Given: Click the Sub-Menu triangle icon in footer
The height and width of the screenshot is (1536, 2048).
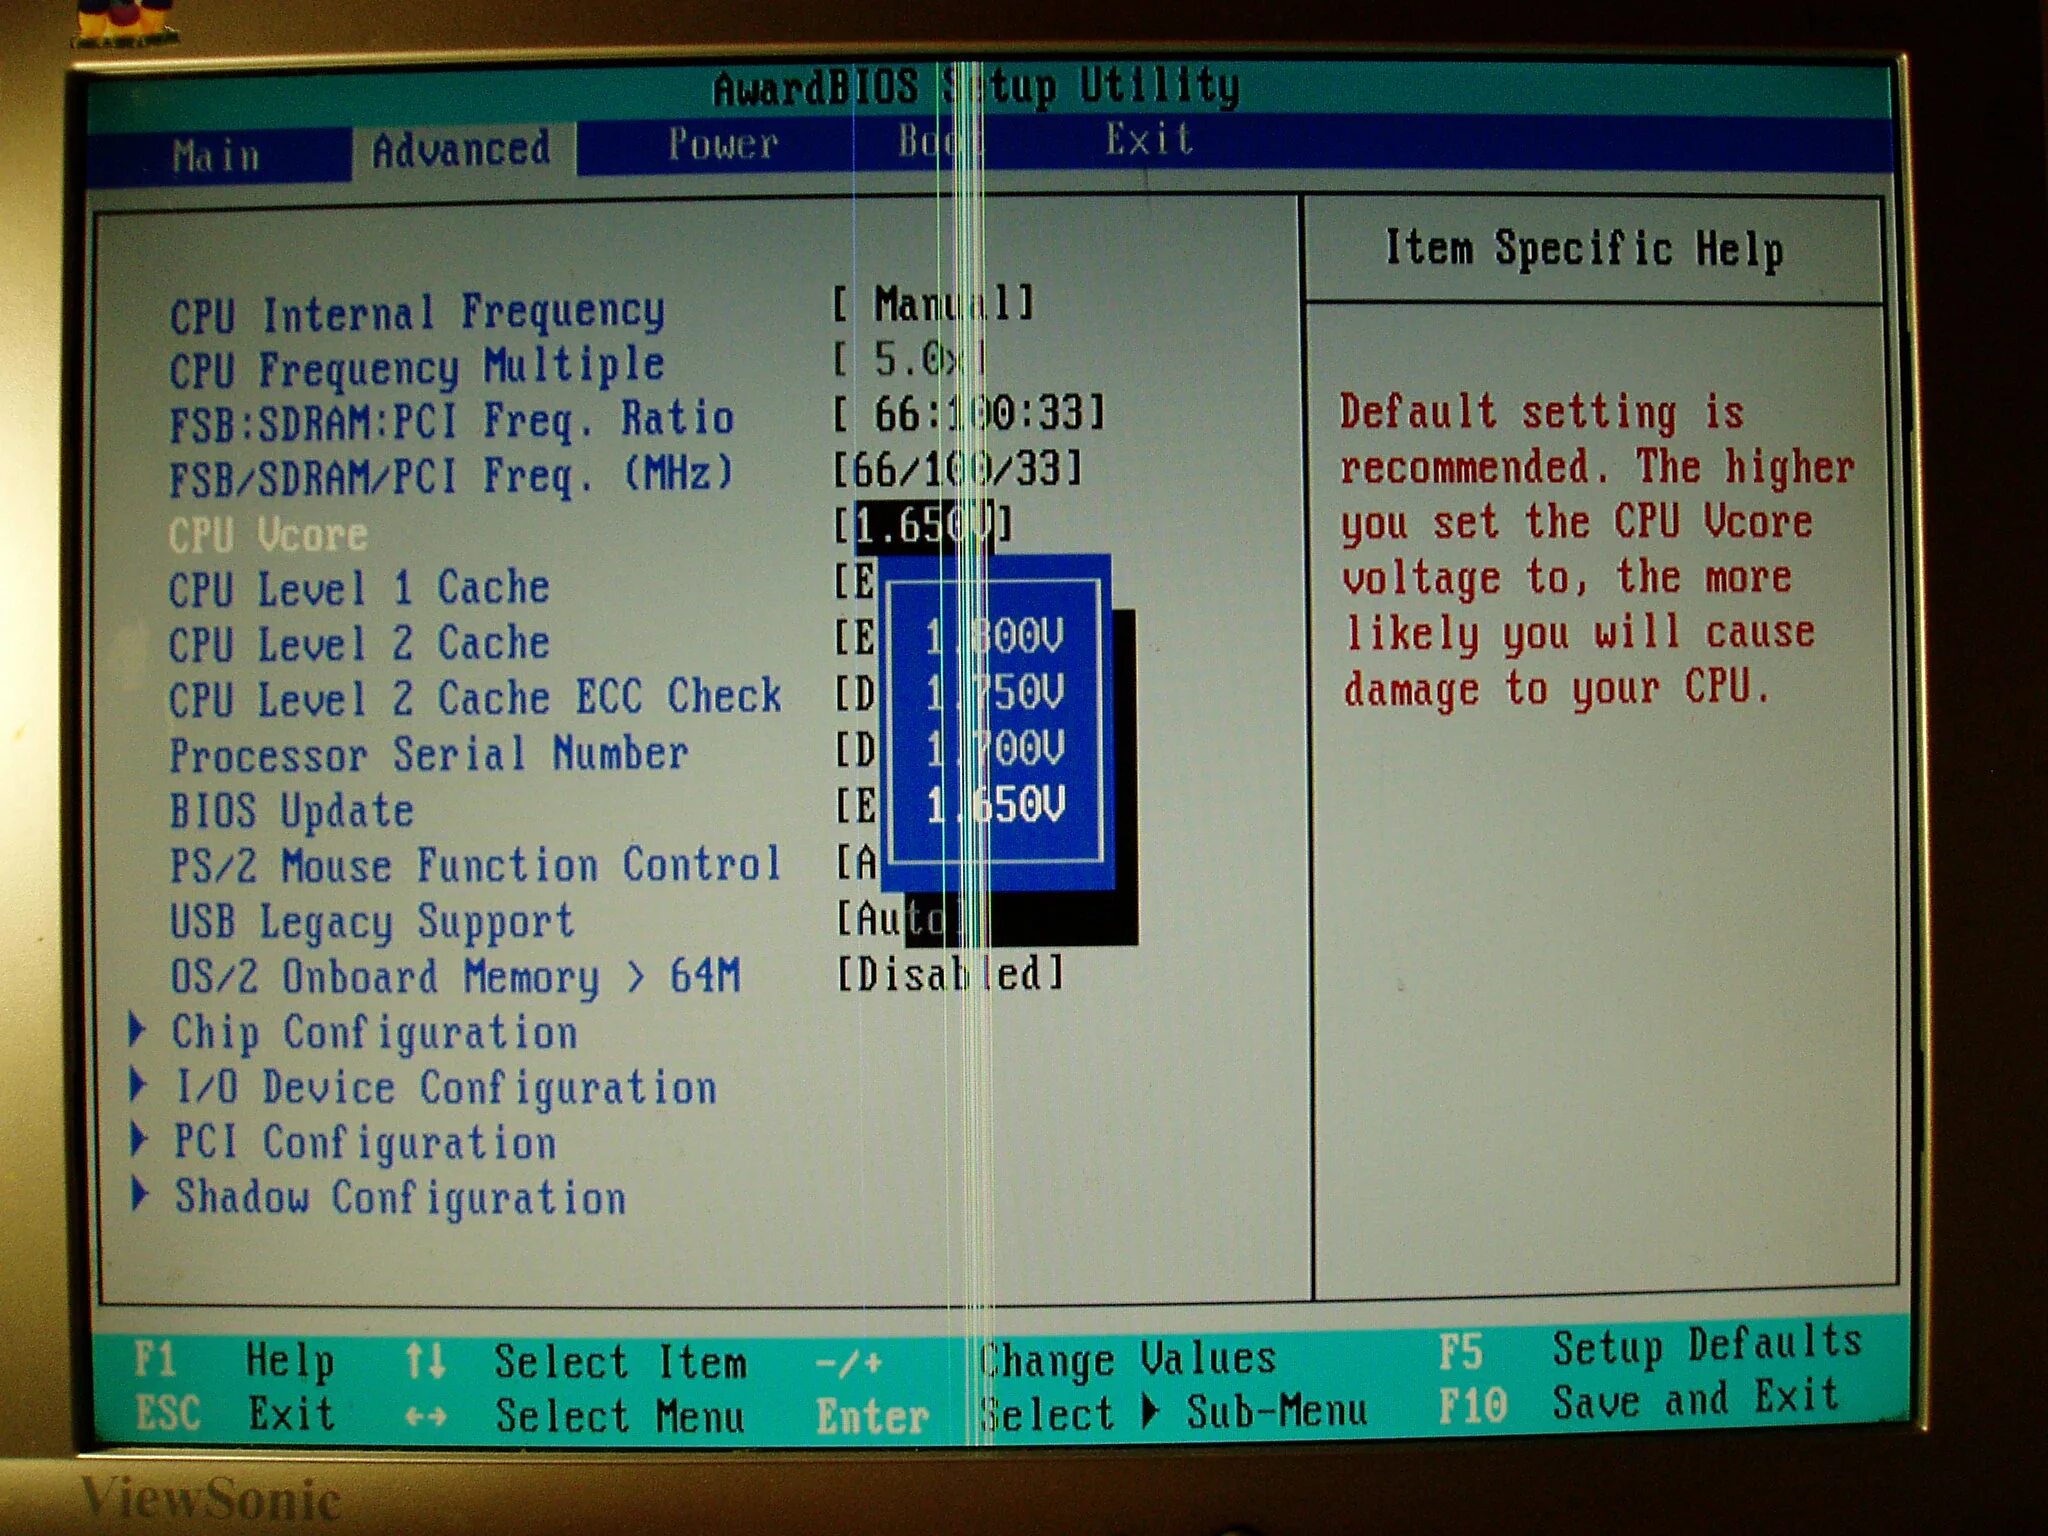Looking at the screenshot, I should coord(1151,1411).
